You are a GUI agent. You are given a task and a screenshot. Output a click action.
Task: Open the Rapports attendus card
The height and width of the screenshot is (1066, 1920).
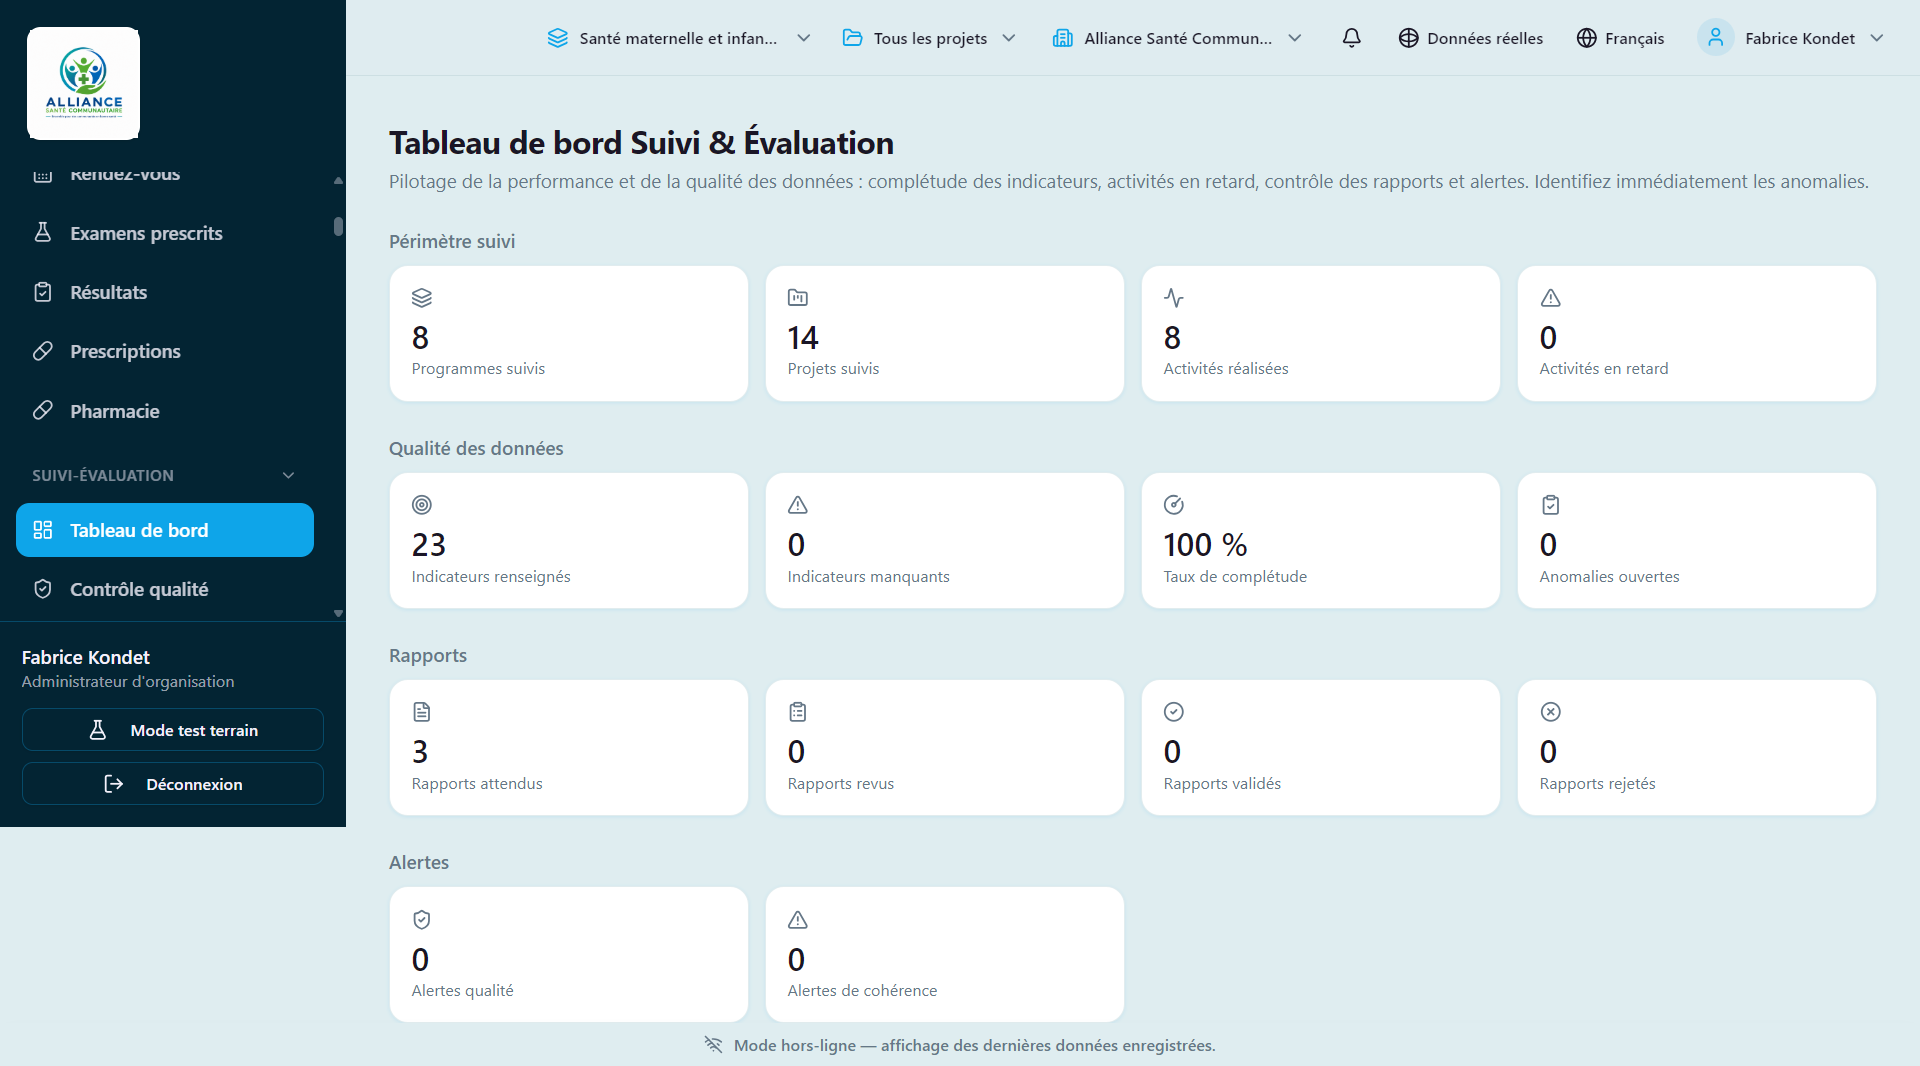point(569,748)
